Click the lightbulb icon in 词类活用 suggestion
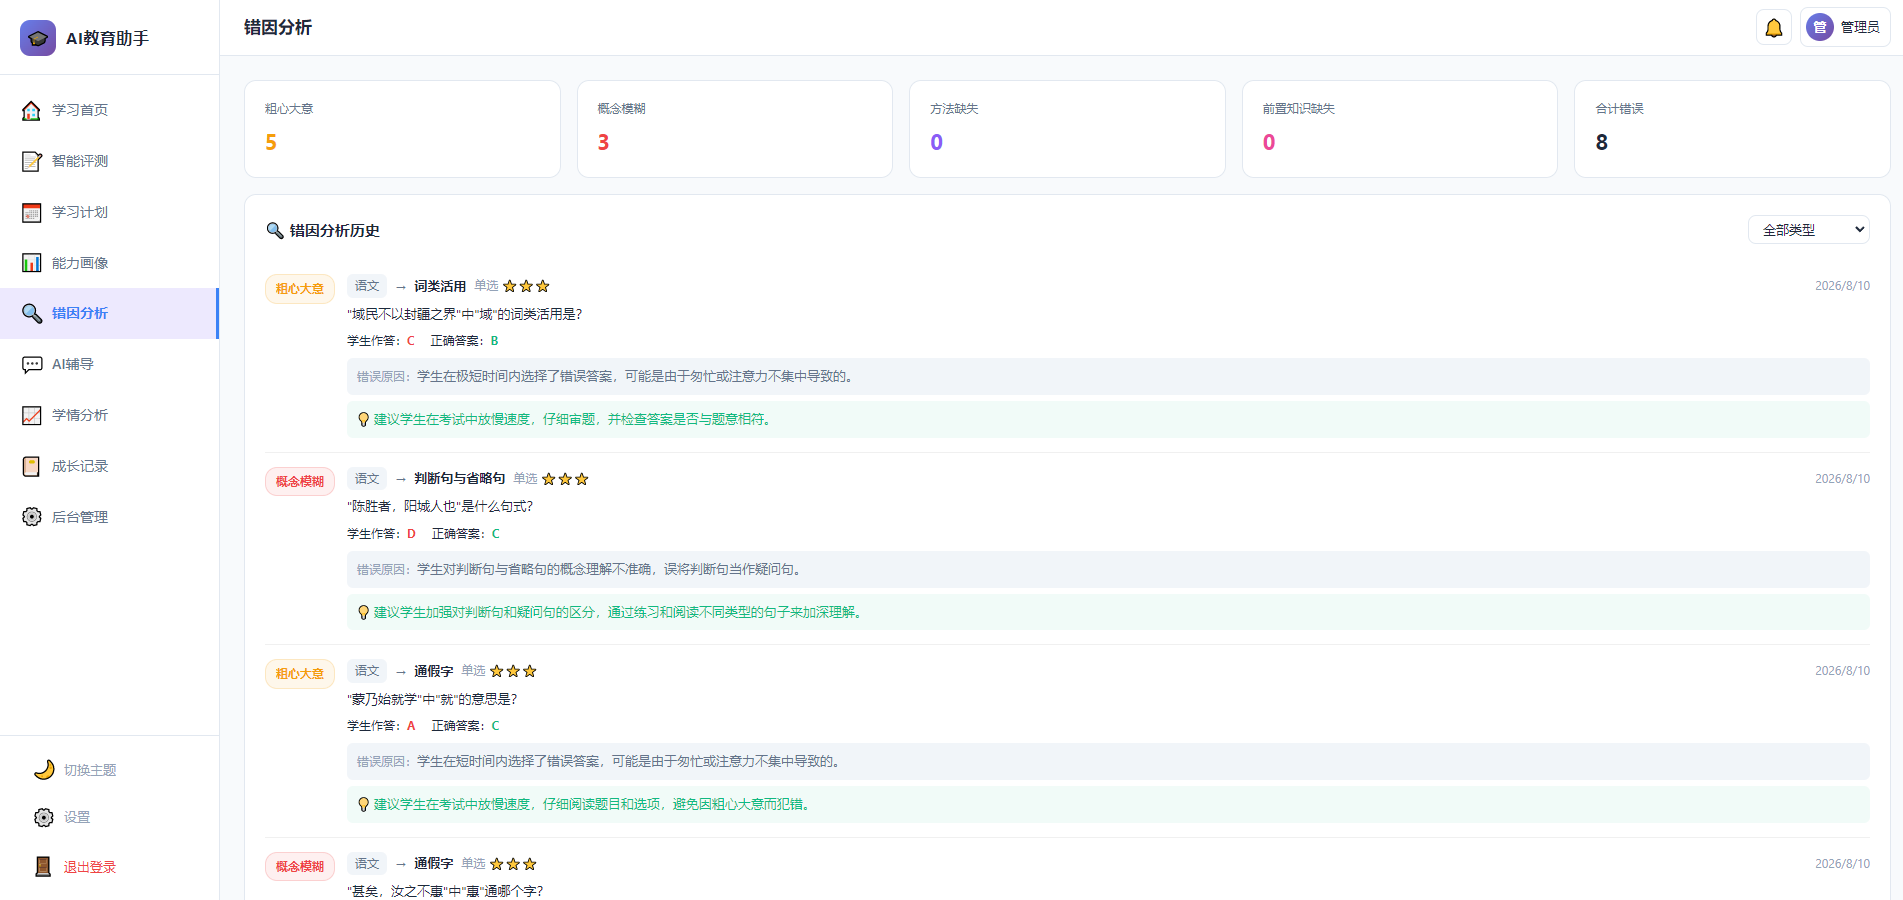Viewport: 1903px width, 900px height. (x=364, y=420)
